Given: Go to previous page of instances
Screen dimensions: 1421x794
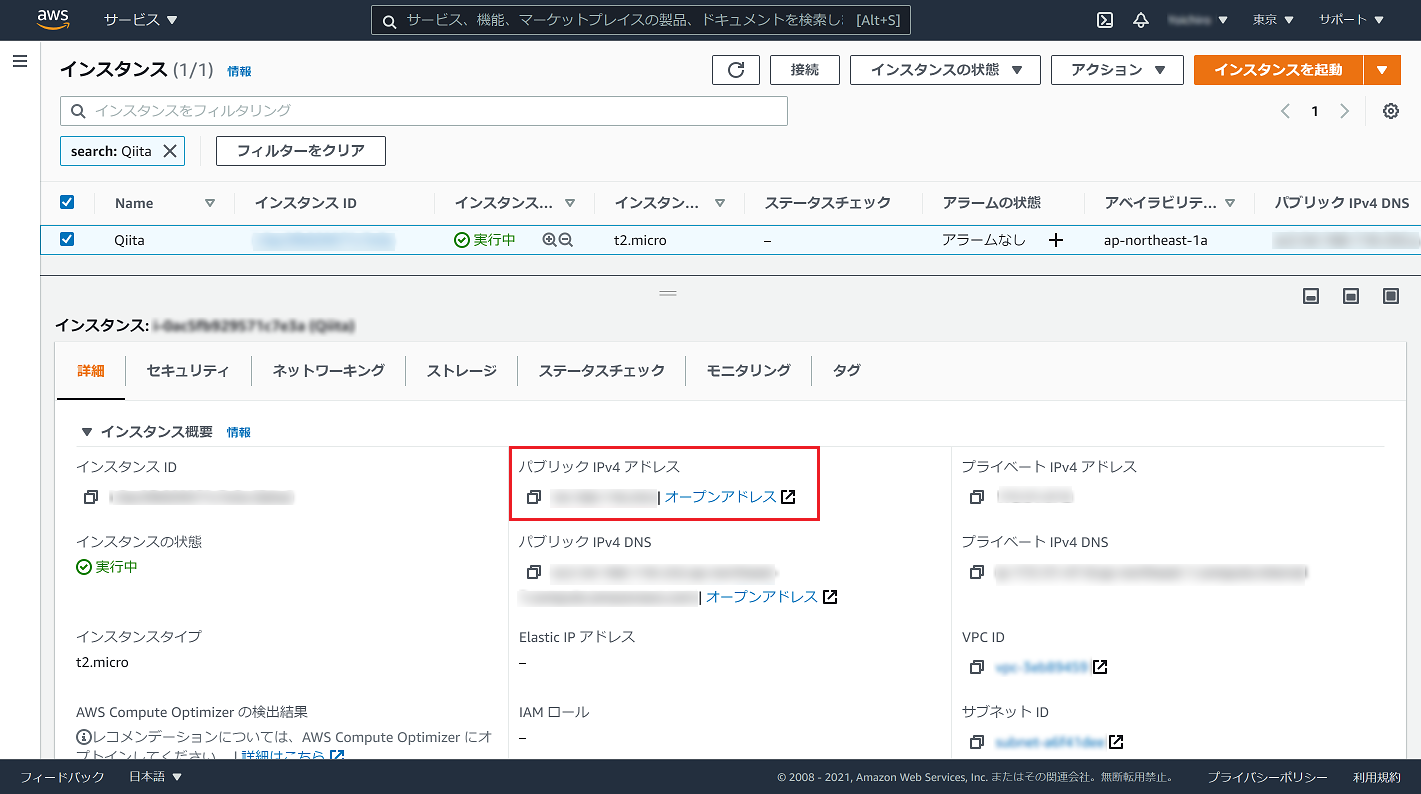Looking at the screenshot, I should click(1285, 111).
